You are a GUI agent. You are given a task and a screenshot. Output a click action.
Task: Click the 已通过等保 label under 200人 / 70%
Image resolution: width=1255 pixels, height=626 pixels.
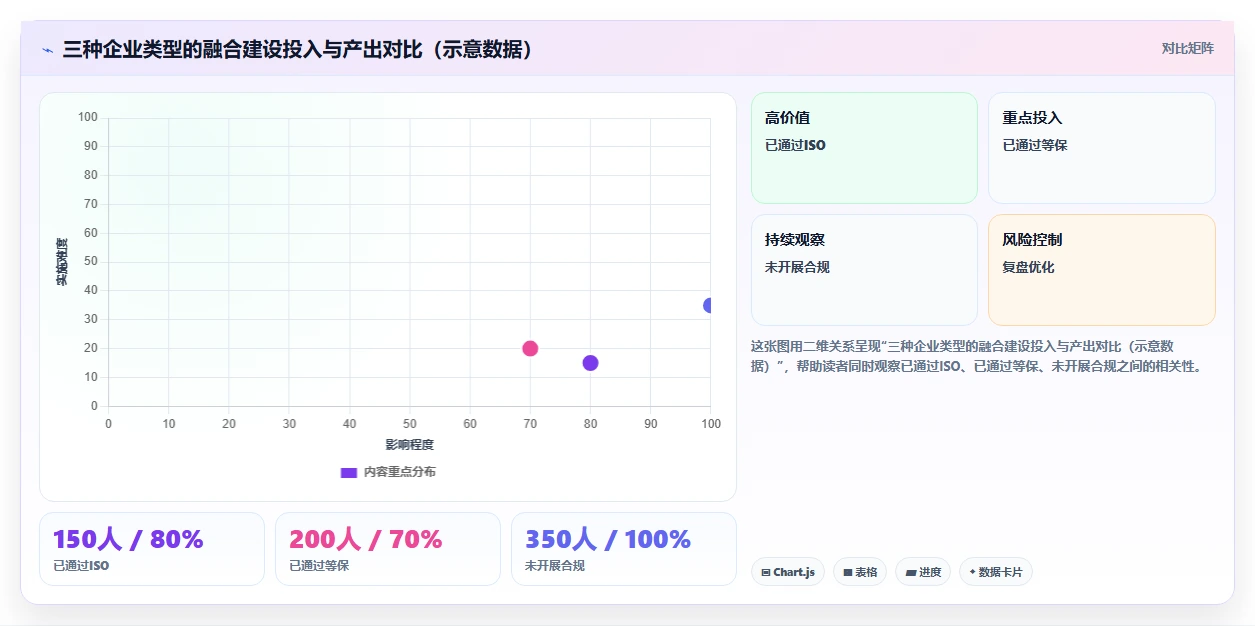319,566
